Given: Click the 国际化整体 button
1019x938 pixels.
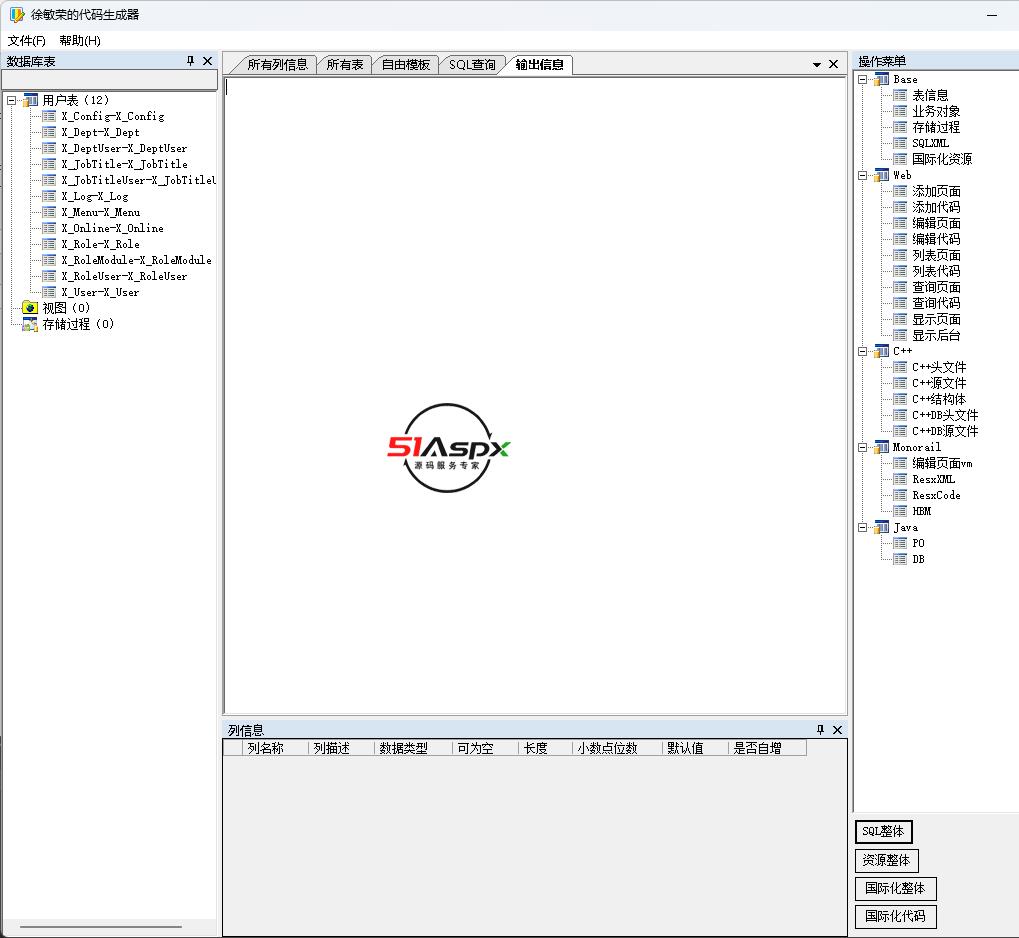Looking at the screenshot, I should point(895,889).
